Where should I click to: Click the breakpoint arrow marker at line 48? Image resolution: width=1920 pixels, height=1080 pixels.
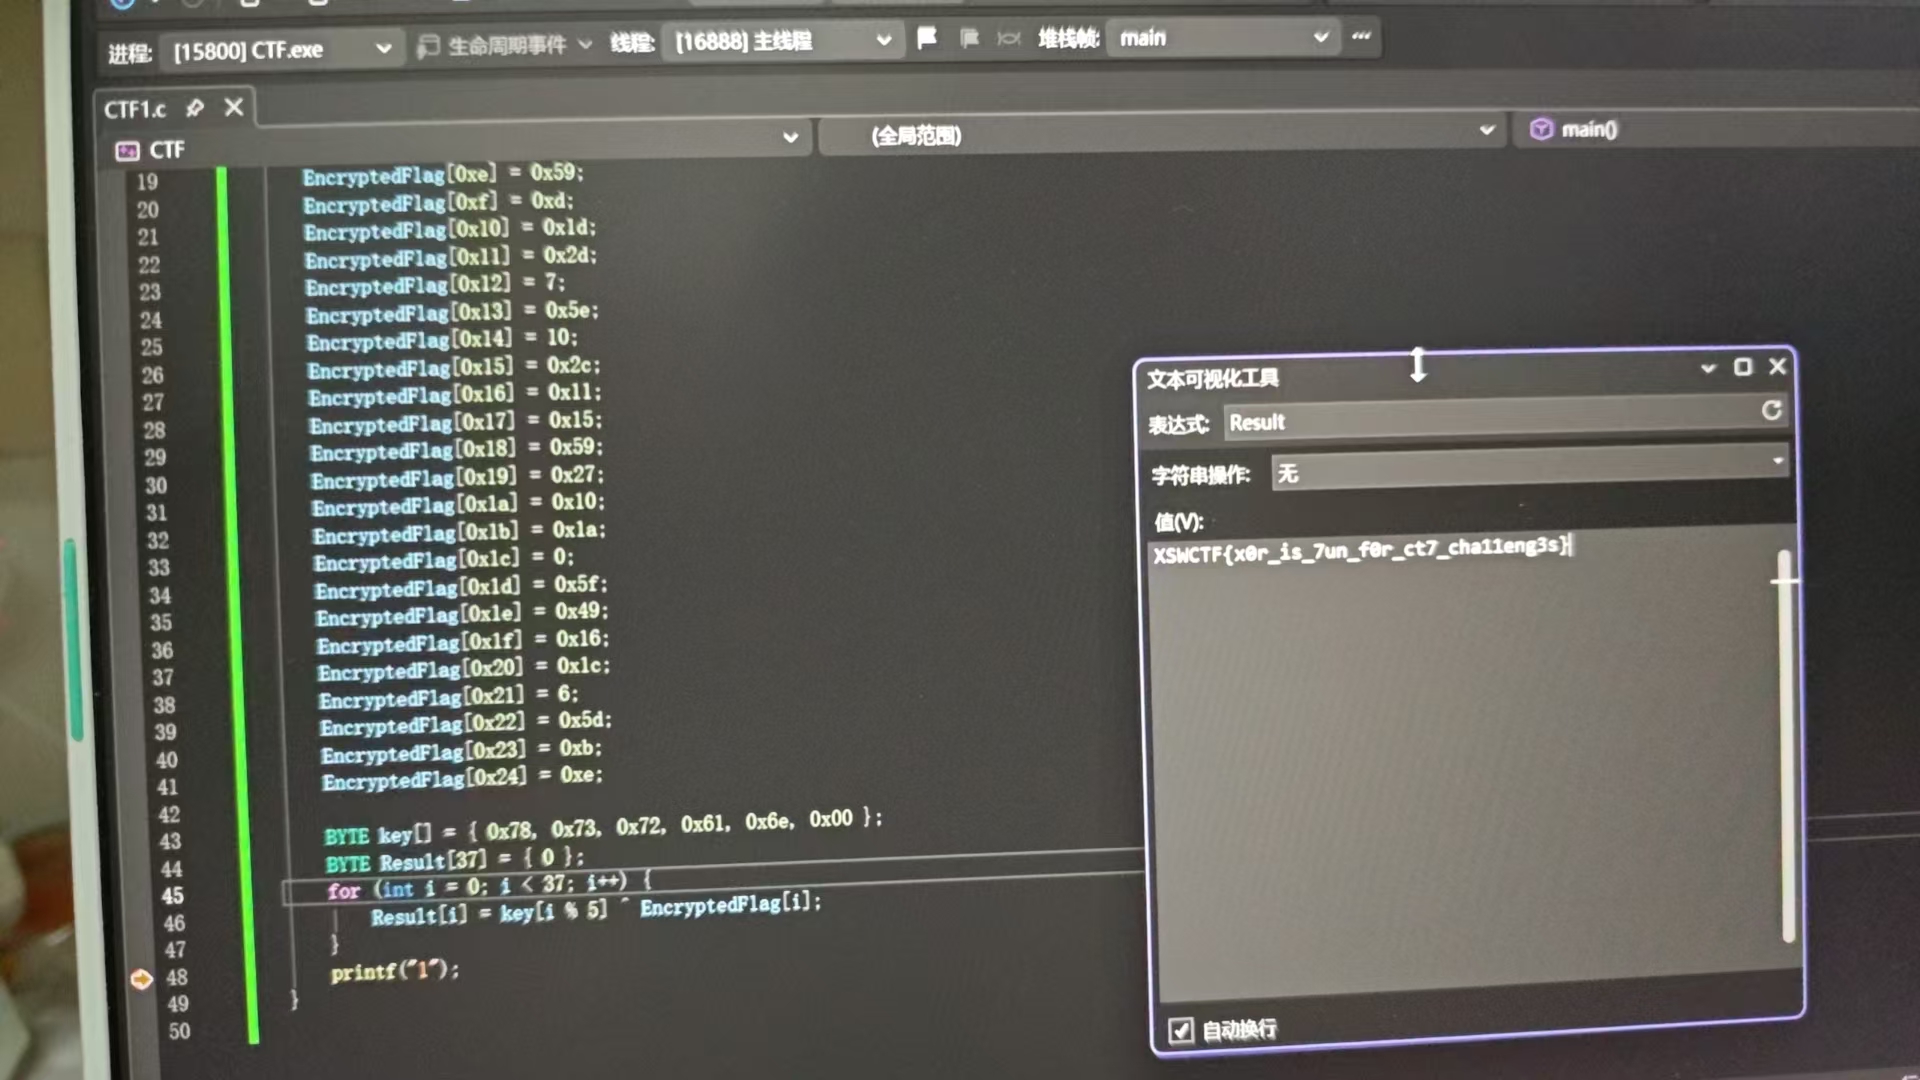[x=141, y=978]
